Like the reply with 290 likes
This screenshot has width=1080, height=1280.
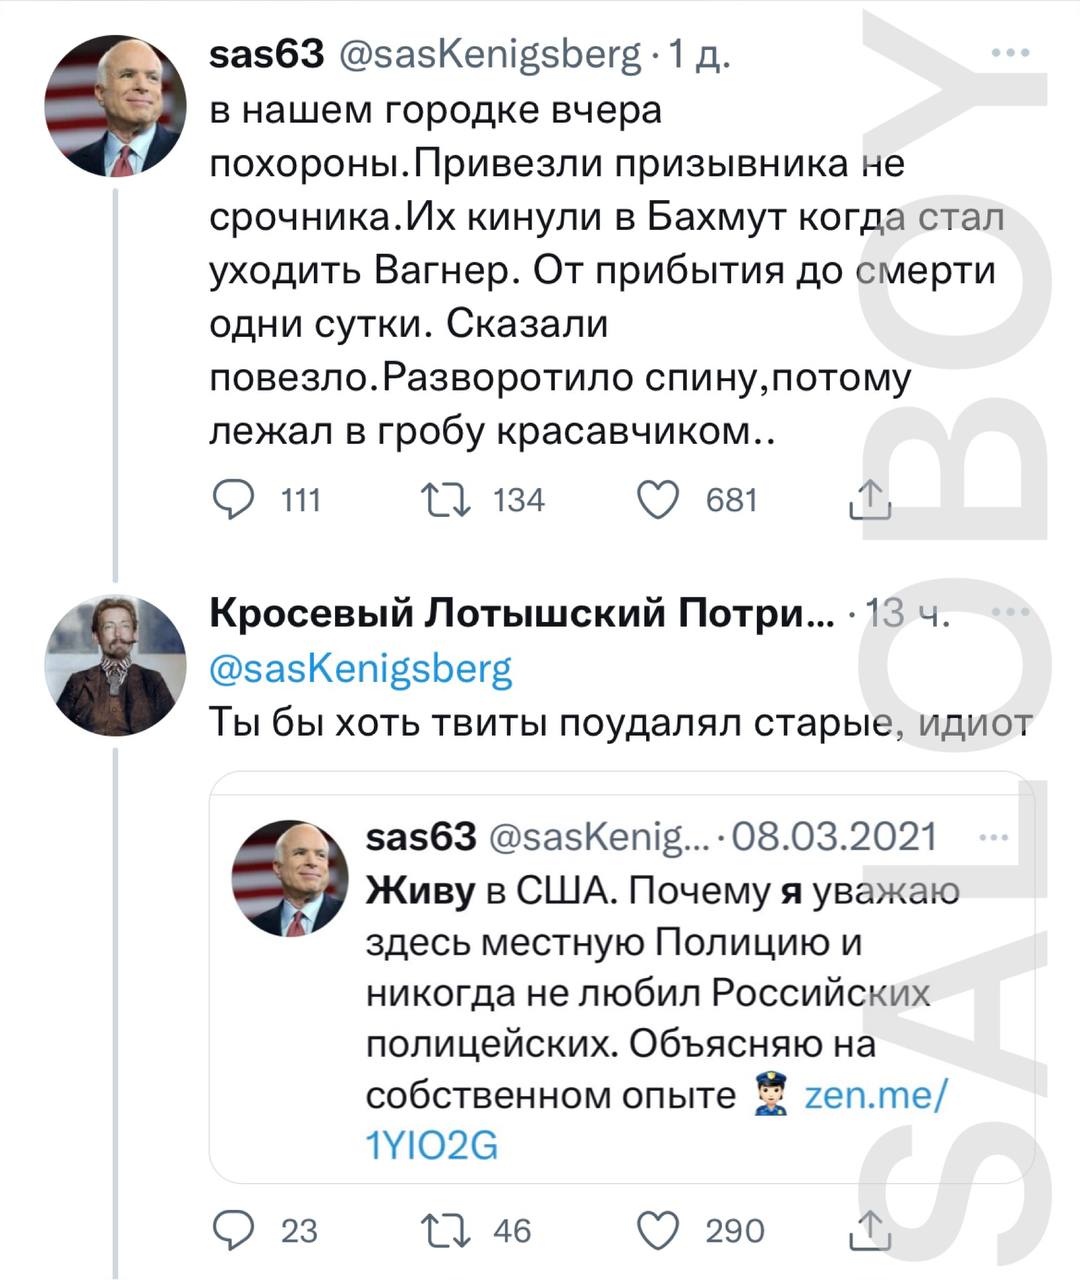(659, 1230)
